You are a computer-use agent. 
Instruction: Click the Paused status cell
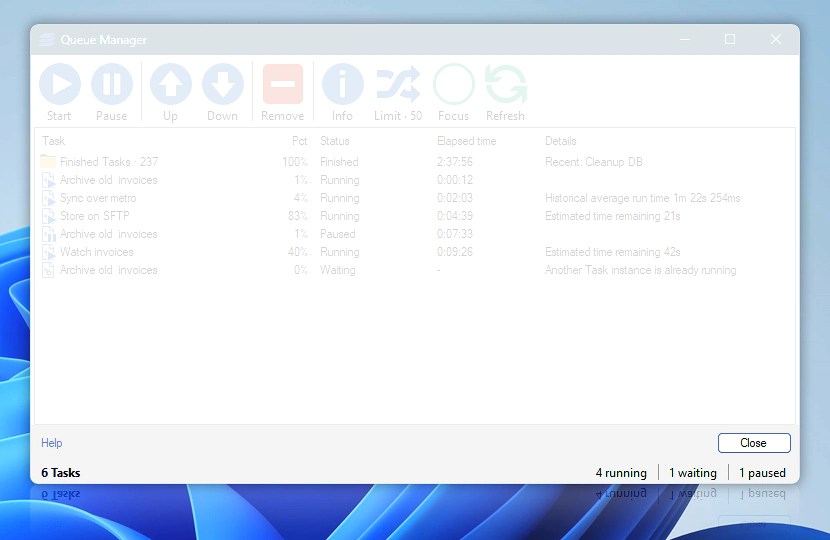338,234
